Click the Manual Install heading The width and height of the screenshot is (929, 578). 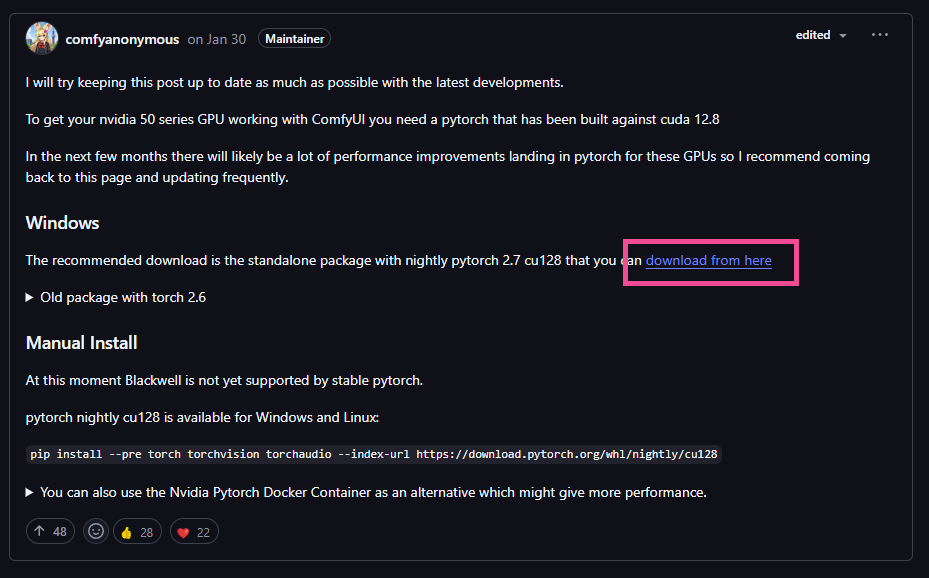pyautogui.click(x=82, y=343)
